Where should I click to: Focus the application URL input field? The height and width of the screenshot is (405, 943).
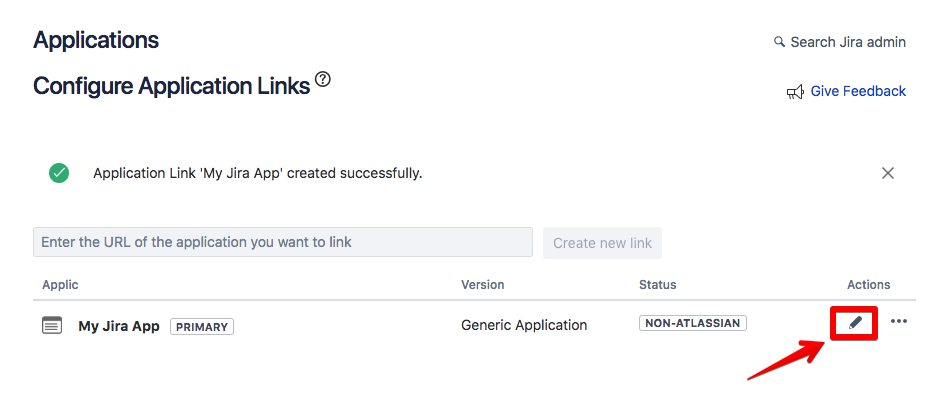(282, 242)
